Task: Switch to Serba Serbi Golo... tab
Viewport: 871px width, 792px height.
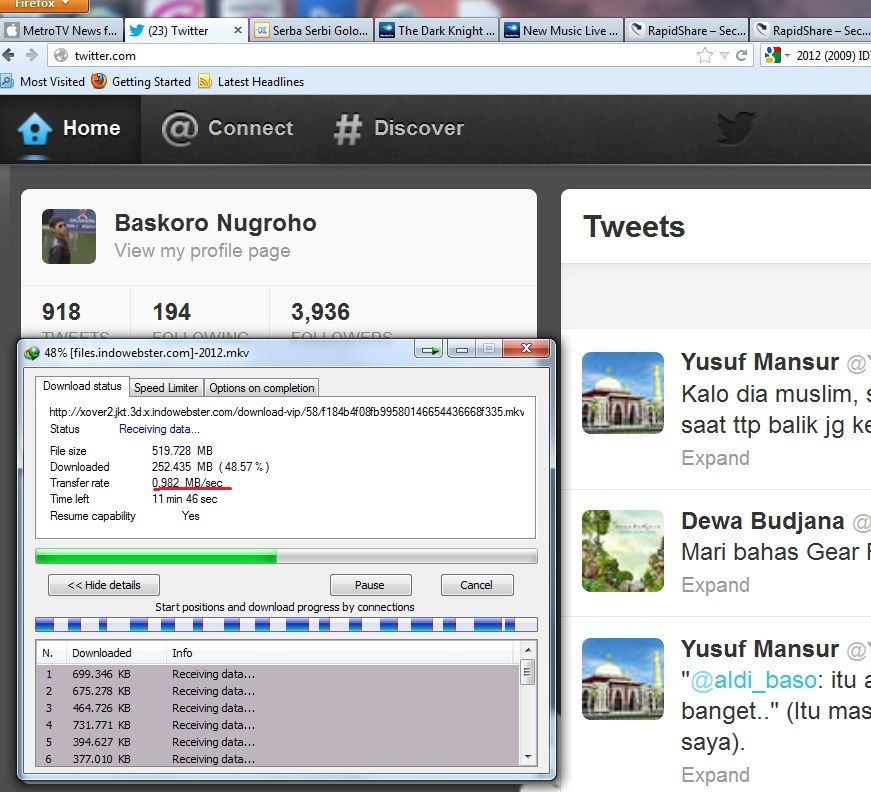Action: [x=312, y=31]
